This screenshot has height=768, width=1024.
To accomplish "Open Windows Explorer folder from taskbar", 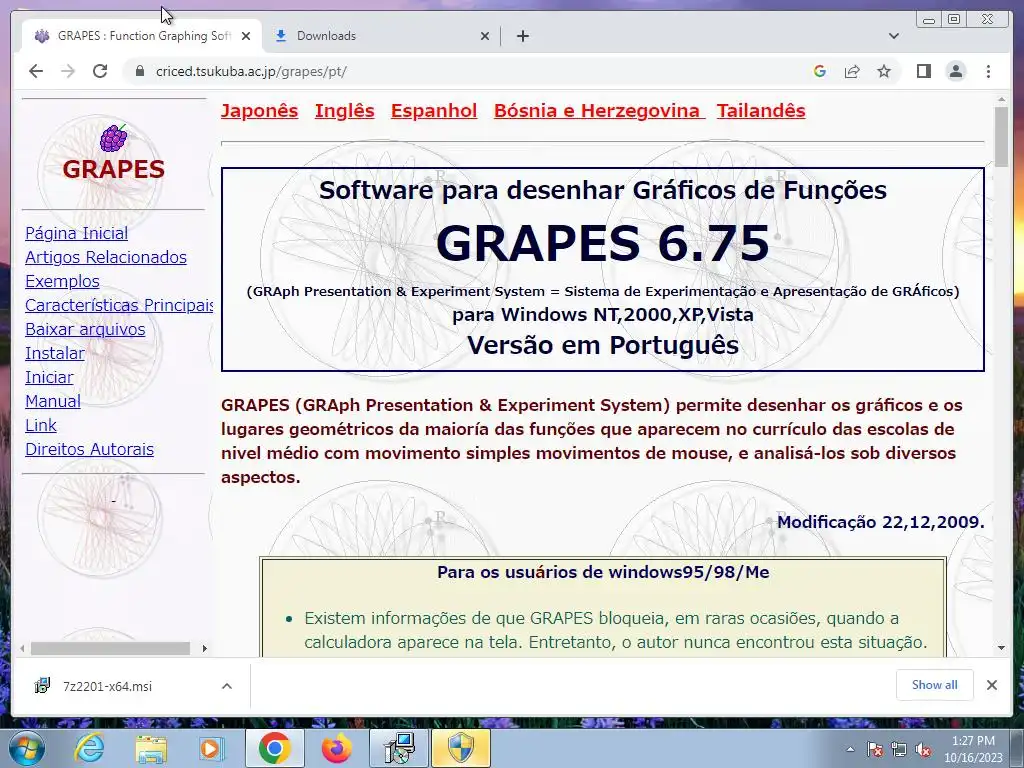I will coord(151,748).
